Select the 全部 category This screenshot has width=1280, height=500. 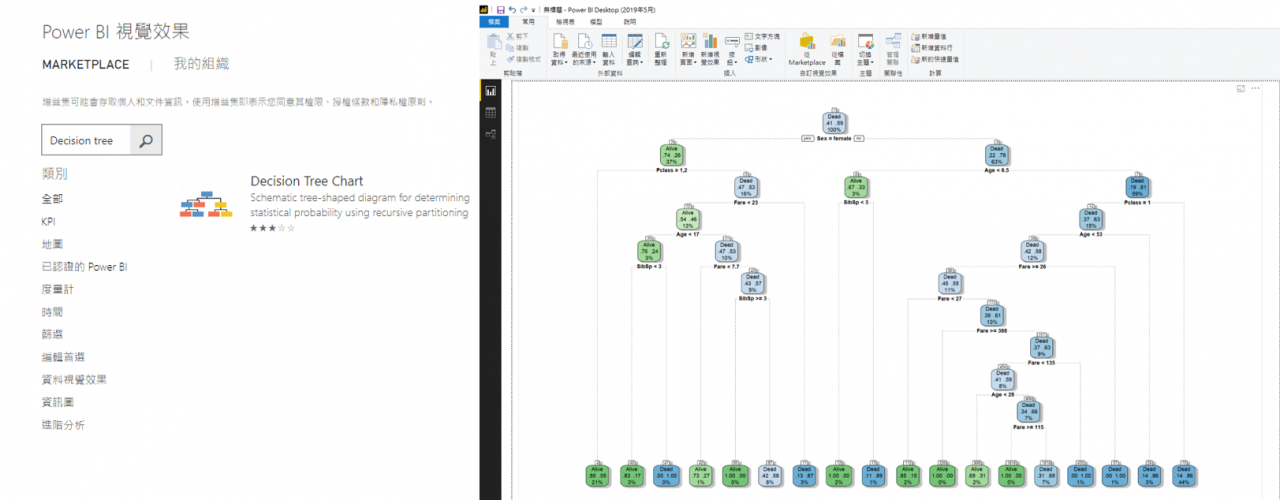pos(52,199)
